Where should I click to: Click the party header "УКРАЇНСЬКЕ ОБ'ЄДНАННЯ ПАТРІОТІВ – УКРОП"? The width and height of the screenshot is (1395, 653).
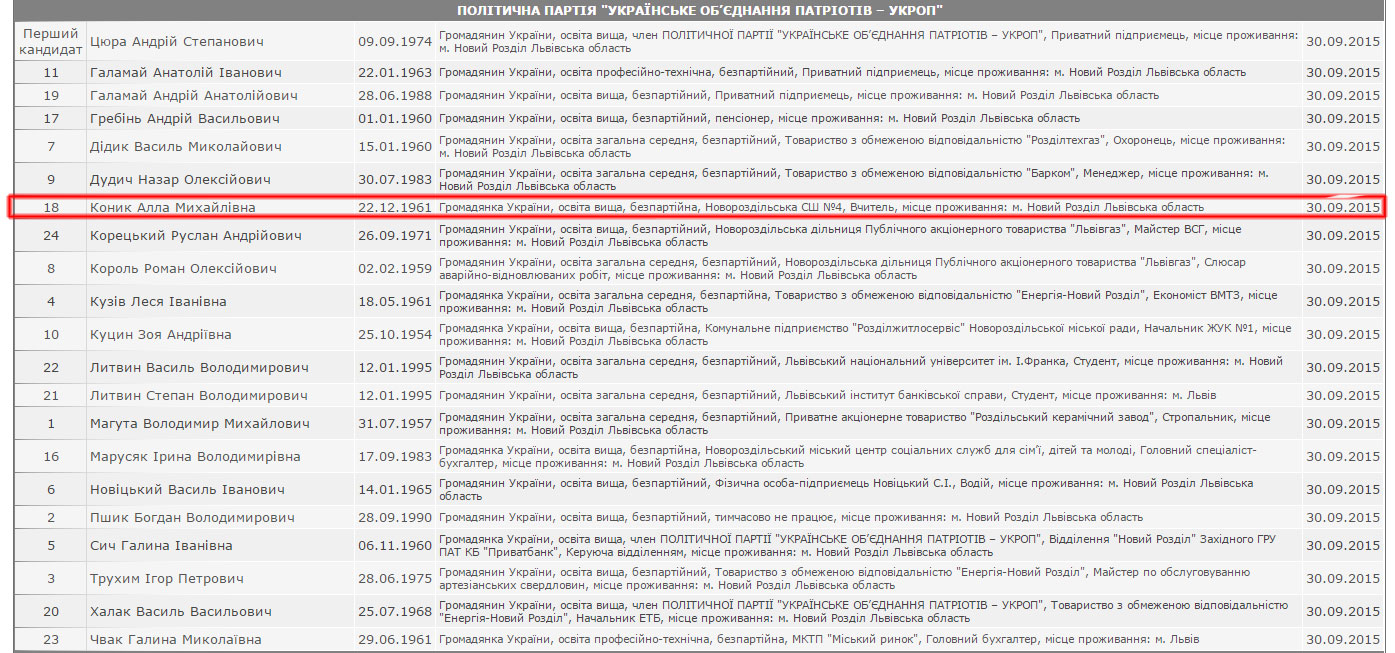(x=700, y=10)
